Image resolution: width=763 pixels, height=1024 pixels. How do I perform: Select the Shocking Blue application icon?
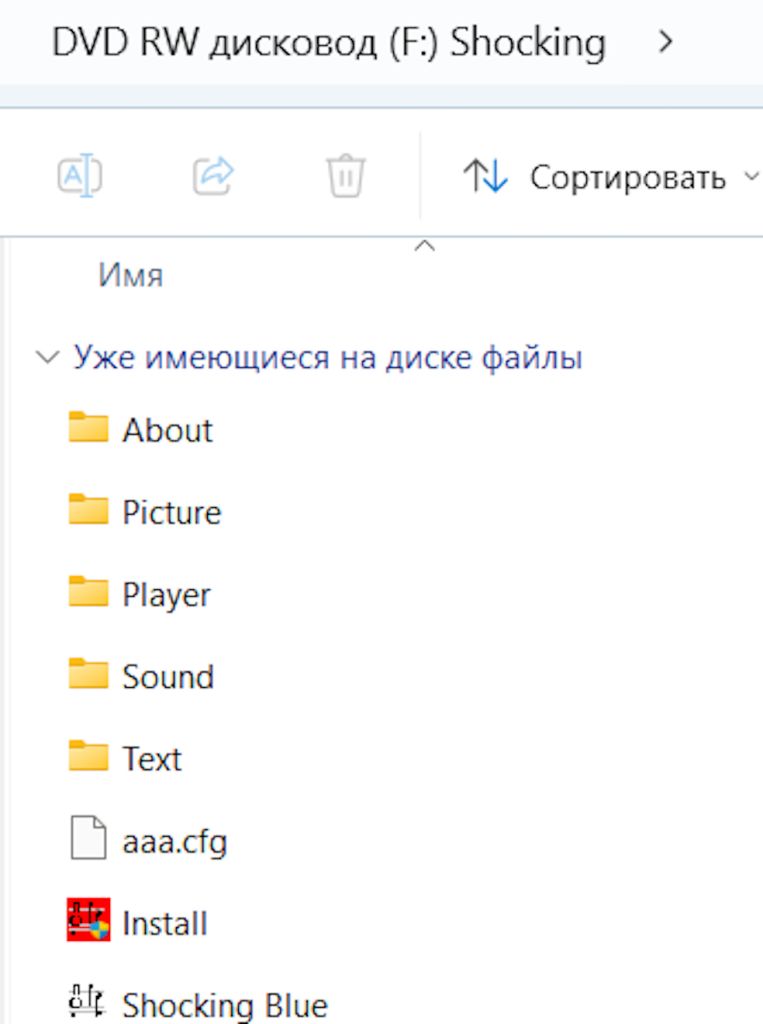[x=86, y=1000]
